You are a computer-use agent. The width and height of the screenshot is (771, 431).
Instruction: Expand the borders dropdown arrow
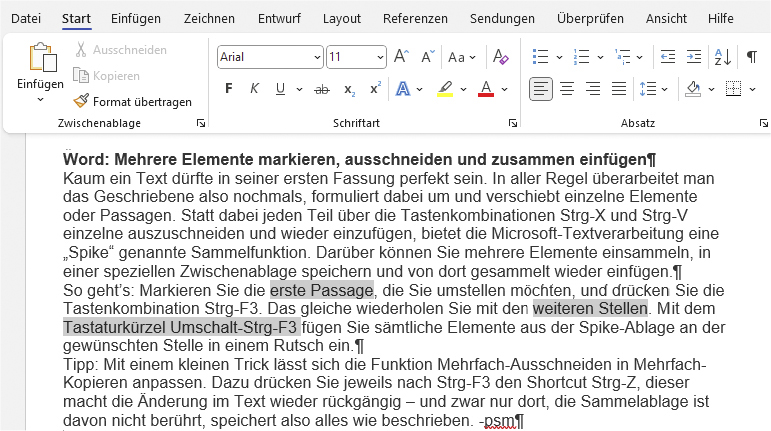[752, 89]
